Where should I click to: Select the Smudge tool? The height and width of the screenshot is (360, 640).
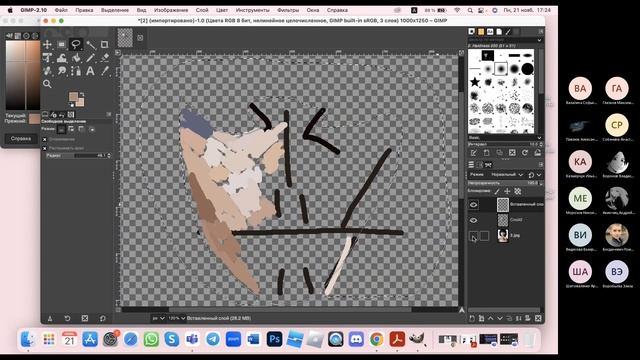click(61, 71)
